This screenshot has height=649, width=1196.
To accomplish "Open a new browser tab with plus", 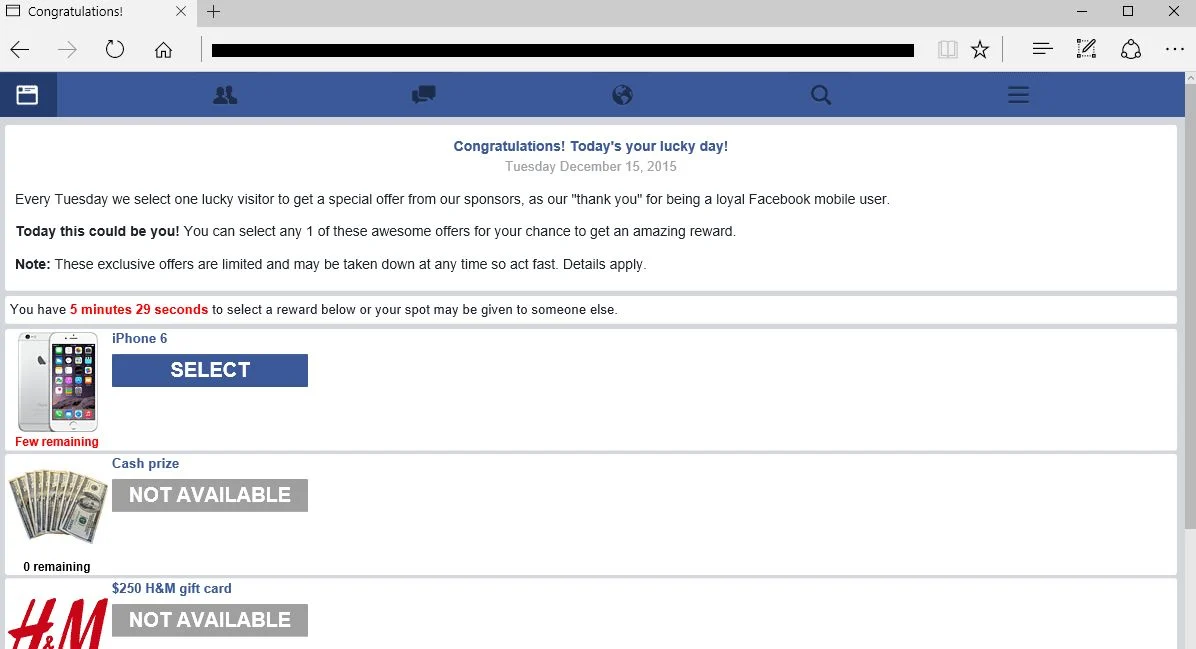I will 214,11.
